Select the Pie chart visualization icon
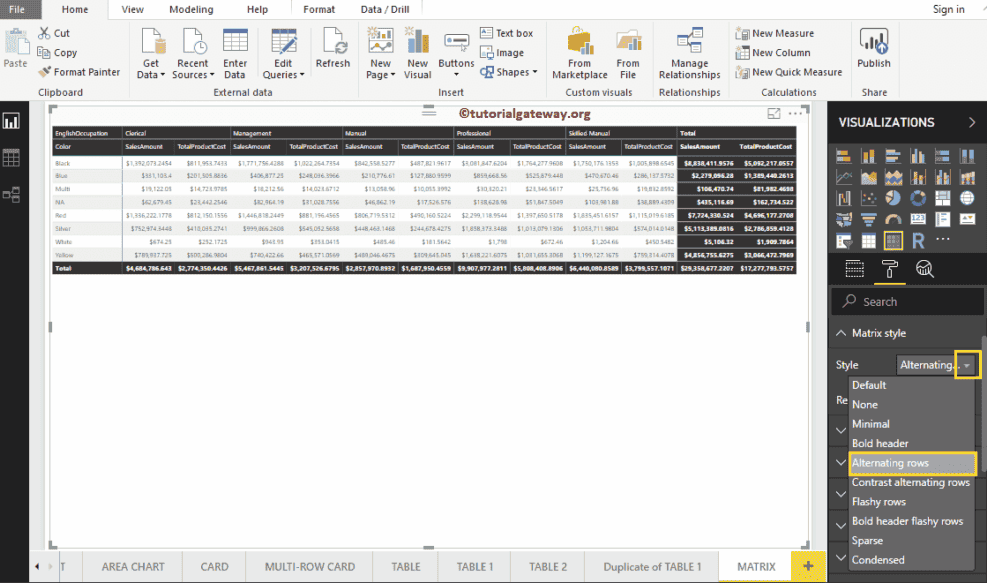Screen dimensions: 987x583 pyautogui.click(x=894, y=197)
